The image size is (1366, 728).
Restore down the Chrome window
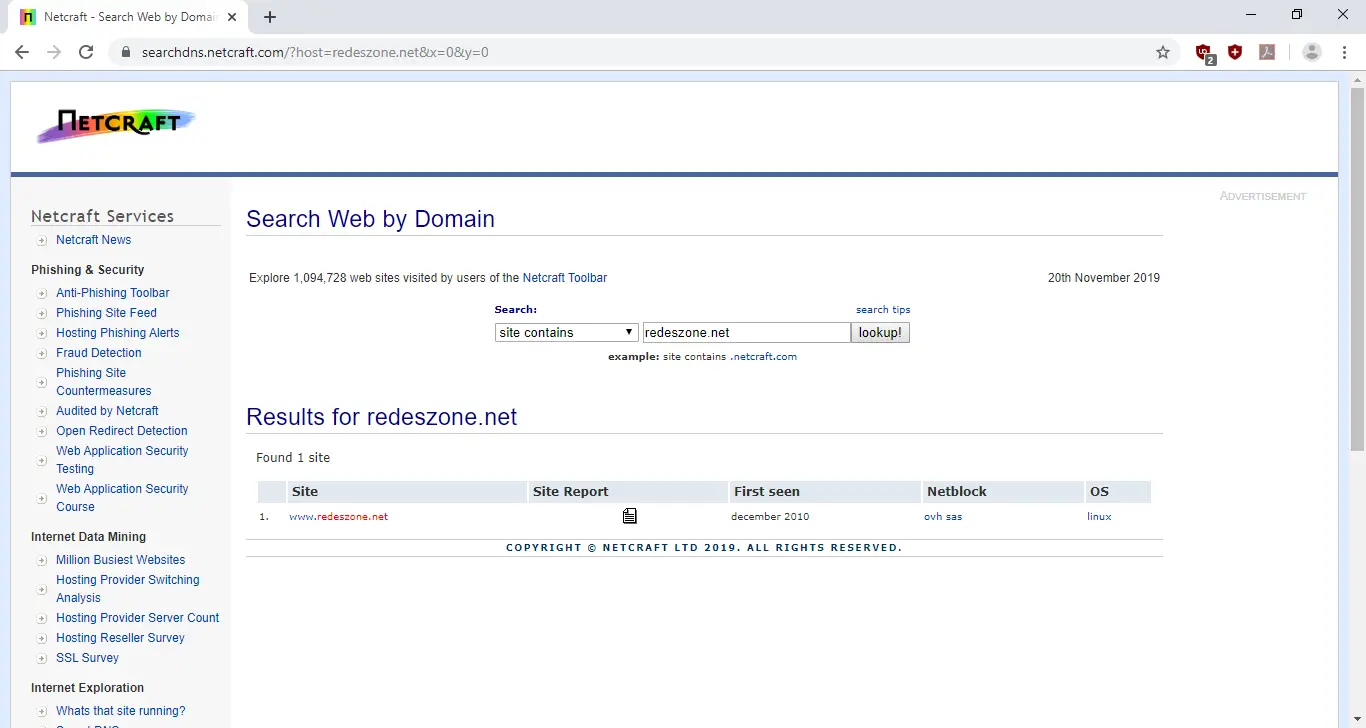pyautogui.click(x=1297, y=15)
